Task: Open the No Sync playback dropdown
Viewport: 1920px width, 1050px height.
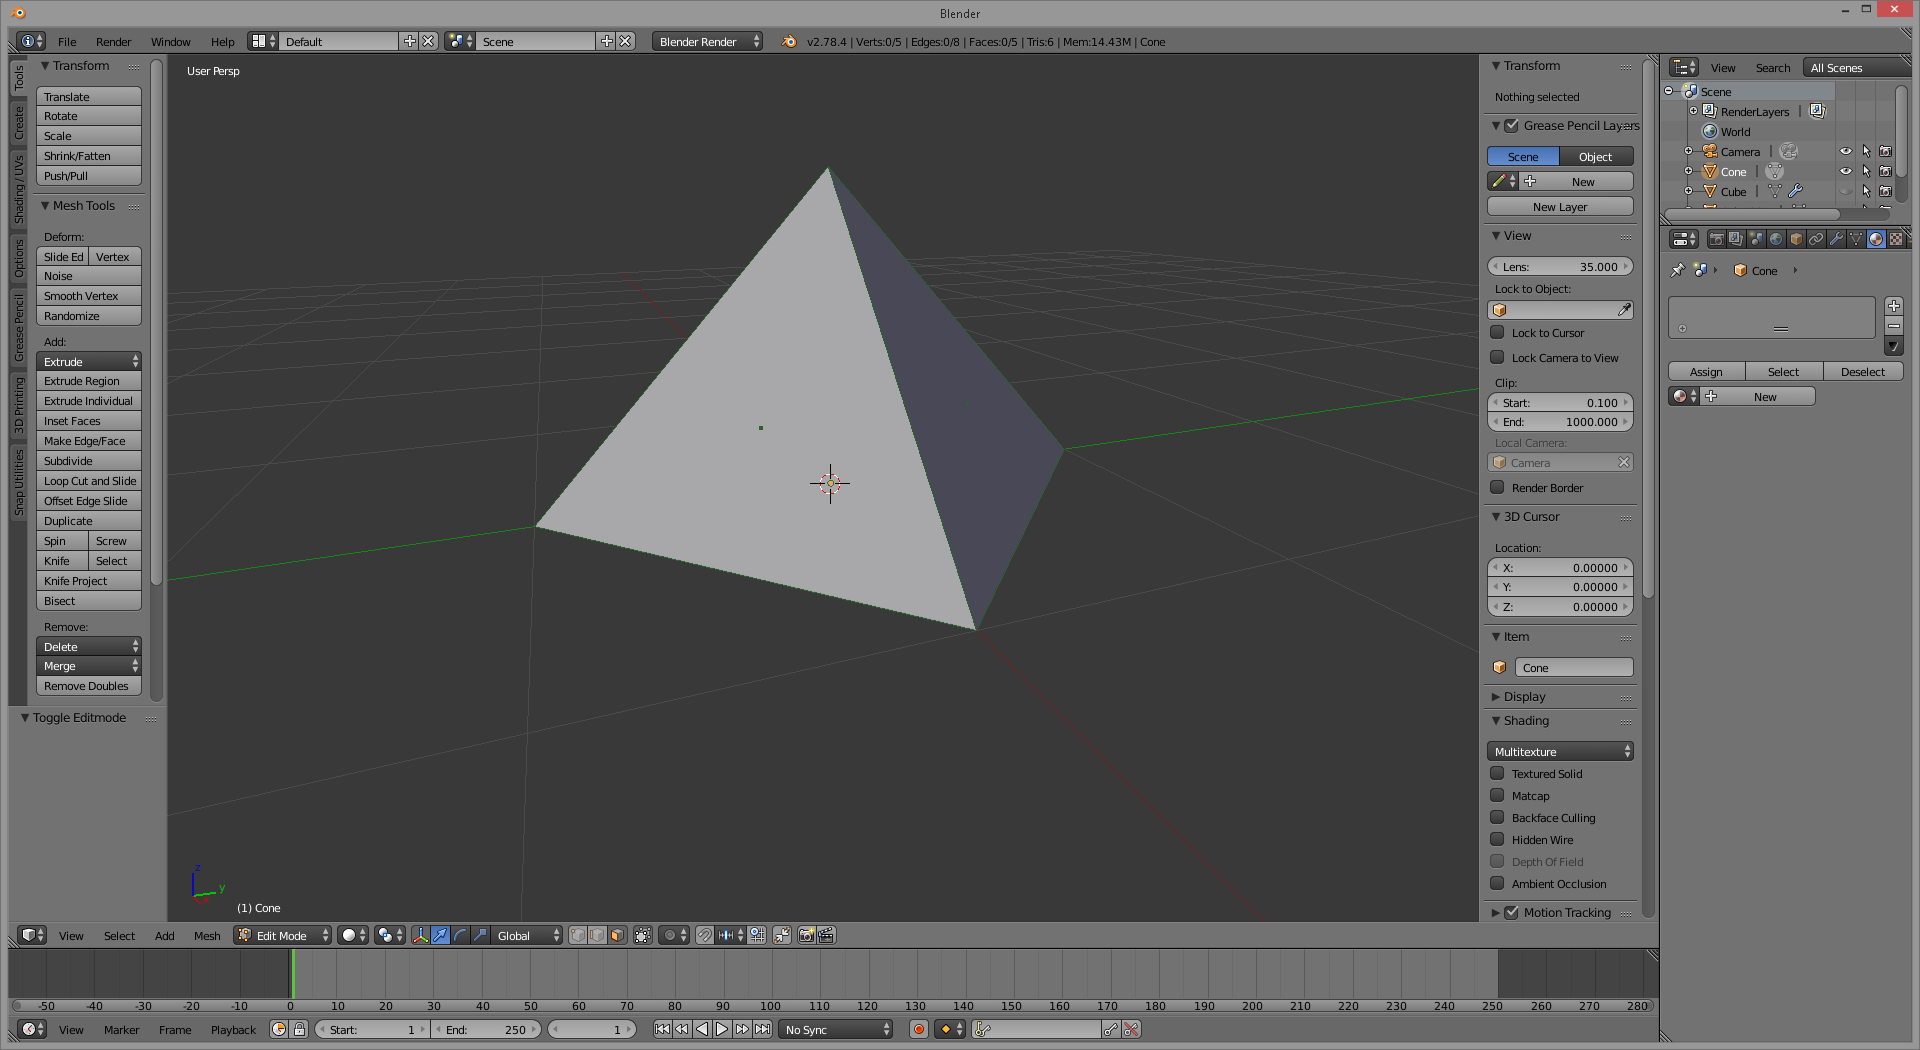Action: pos(835,1030)
